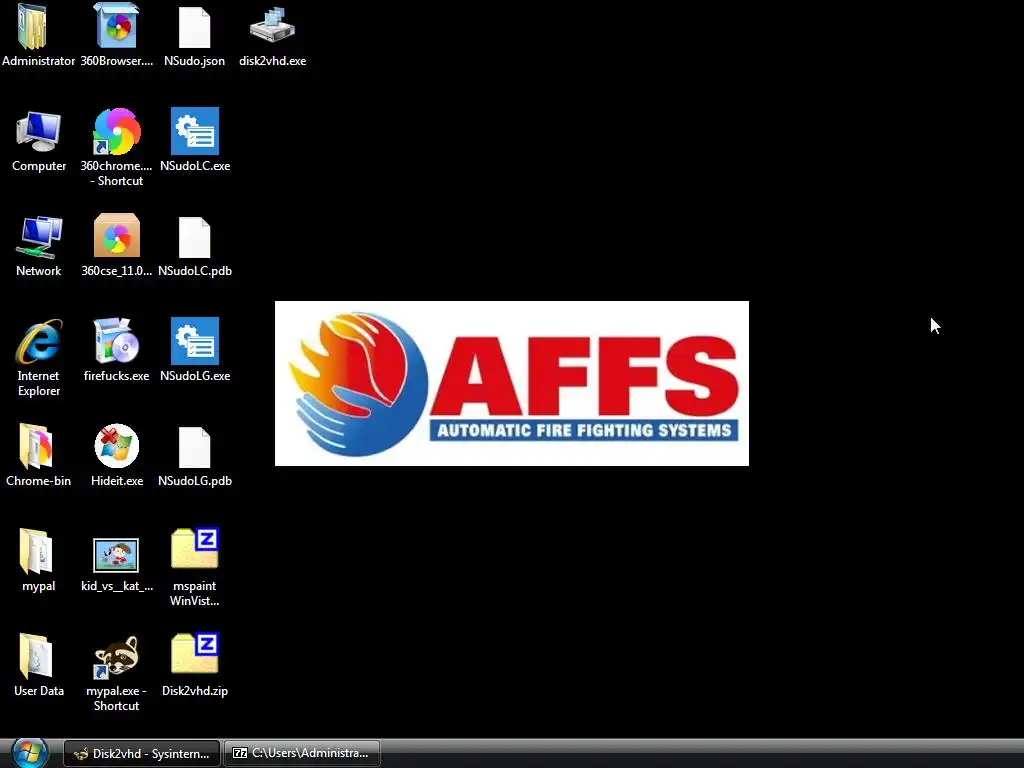
Task: Select the kid_vs_kat image thumbnail
Action: coord(116,555)
